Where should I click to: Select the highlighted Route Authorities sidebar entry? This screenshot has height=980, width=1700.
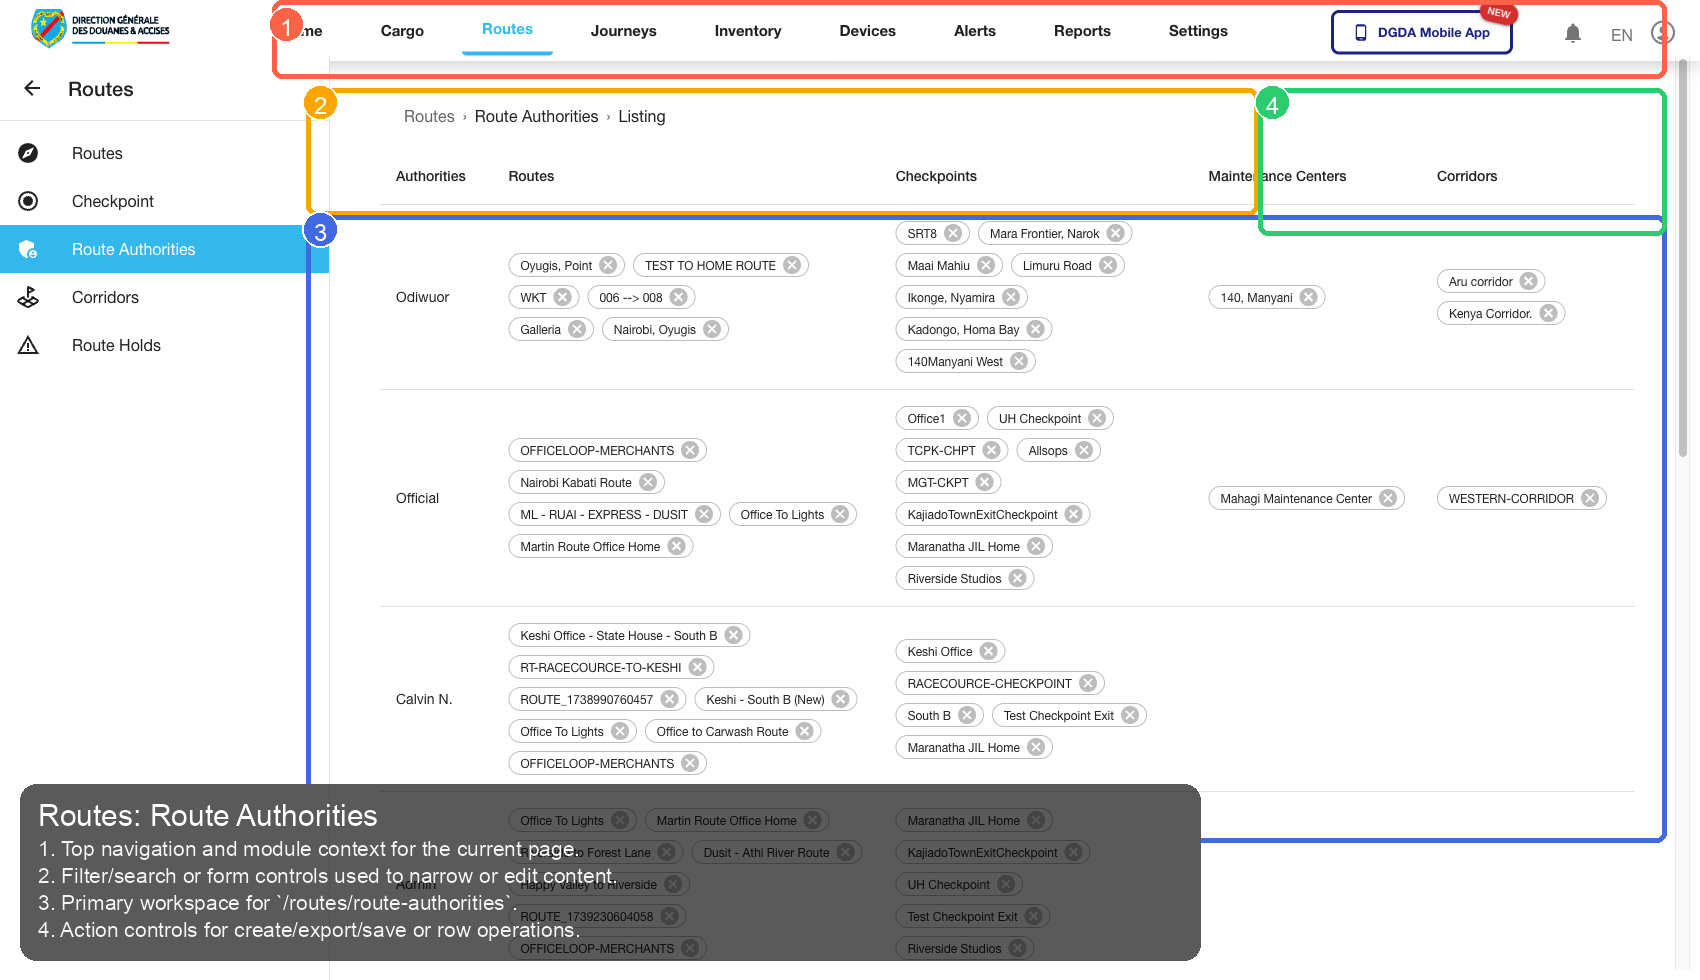pos(133,249)
